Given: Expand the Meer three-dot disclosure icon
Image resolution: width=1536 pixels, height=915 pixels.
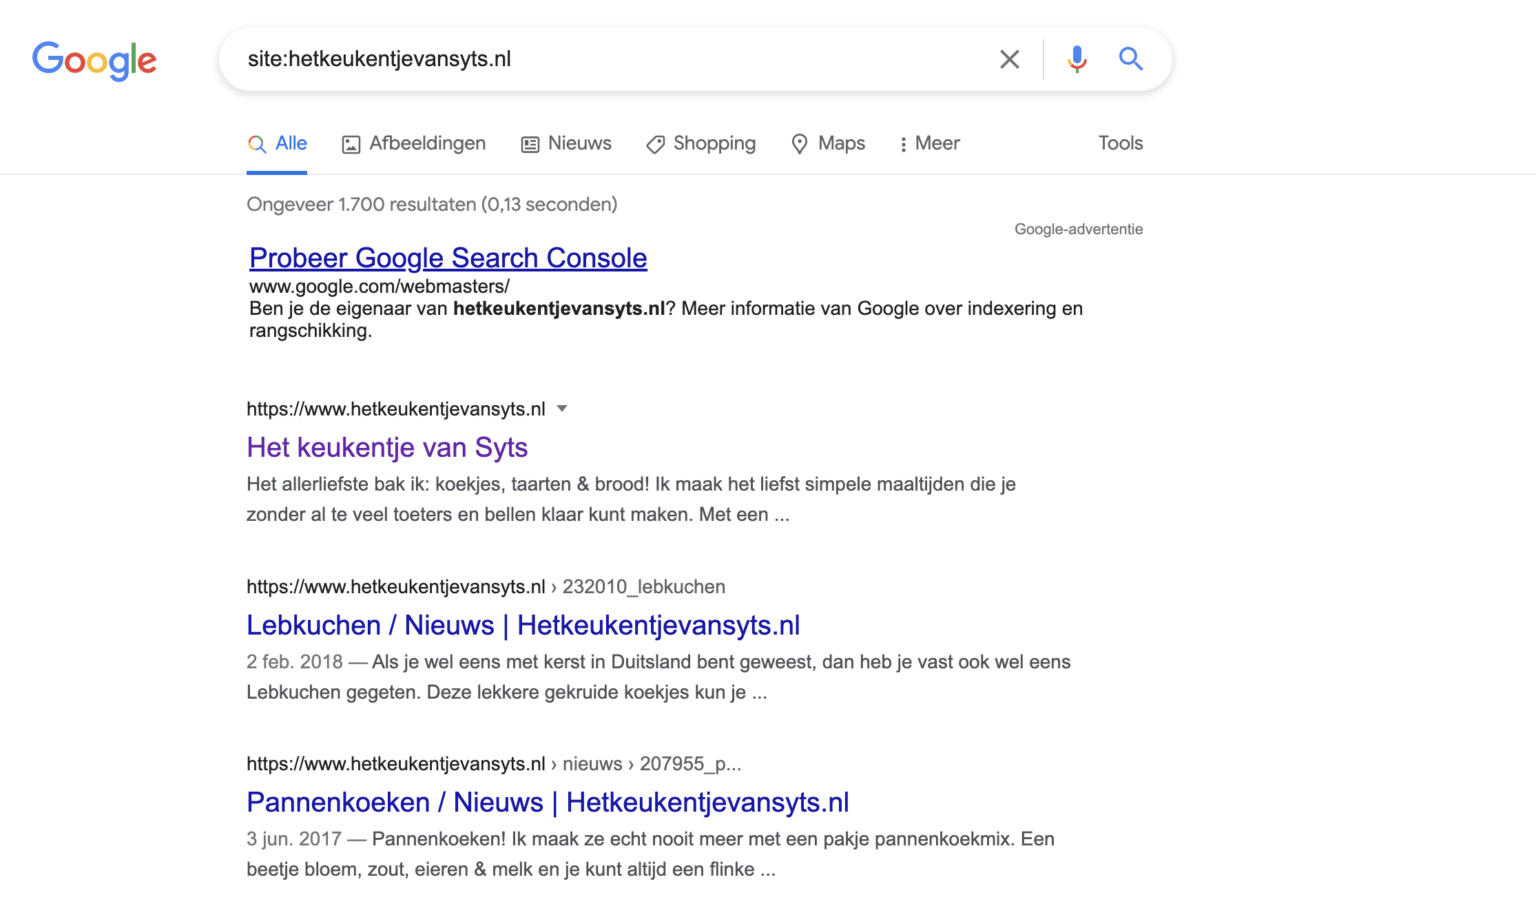Looking at the screenshot, I should click(x=903, y=143).
